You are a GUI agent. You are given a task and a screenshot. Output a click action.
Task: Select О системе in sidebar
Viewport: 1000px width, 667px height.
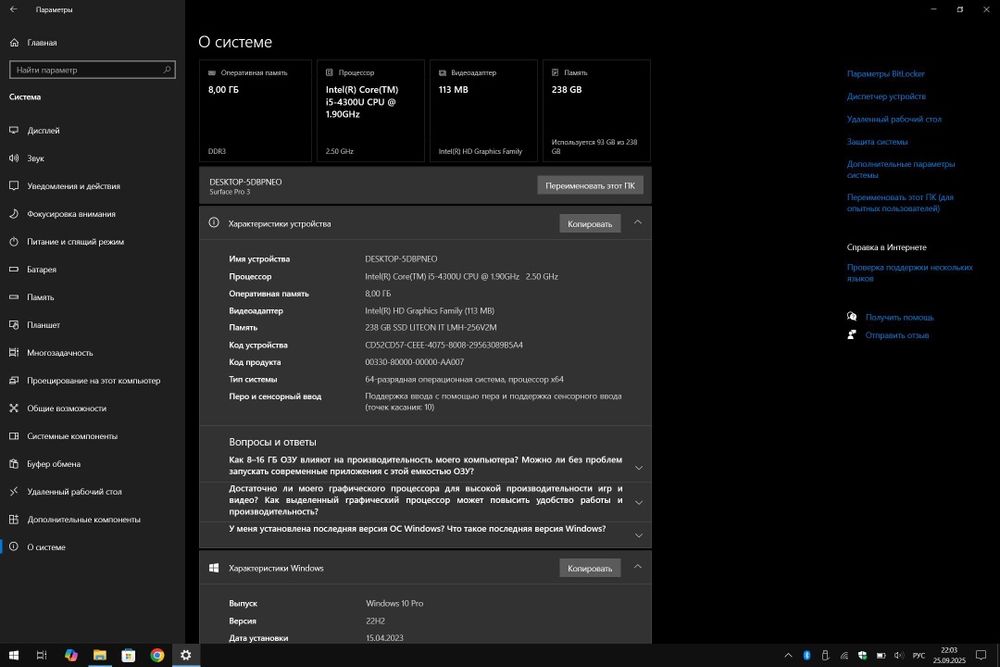pos(46,547)
